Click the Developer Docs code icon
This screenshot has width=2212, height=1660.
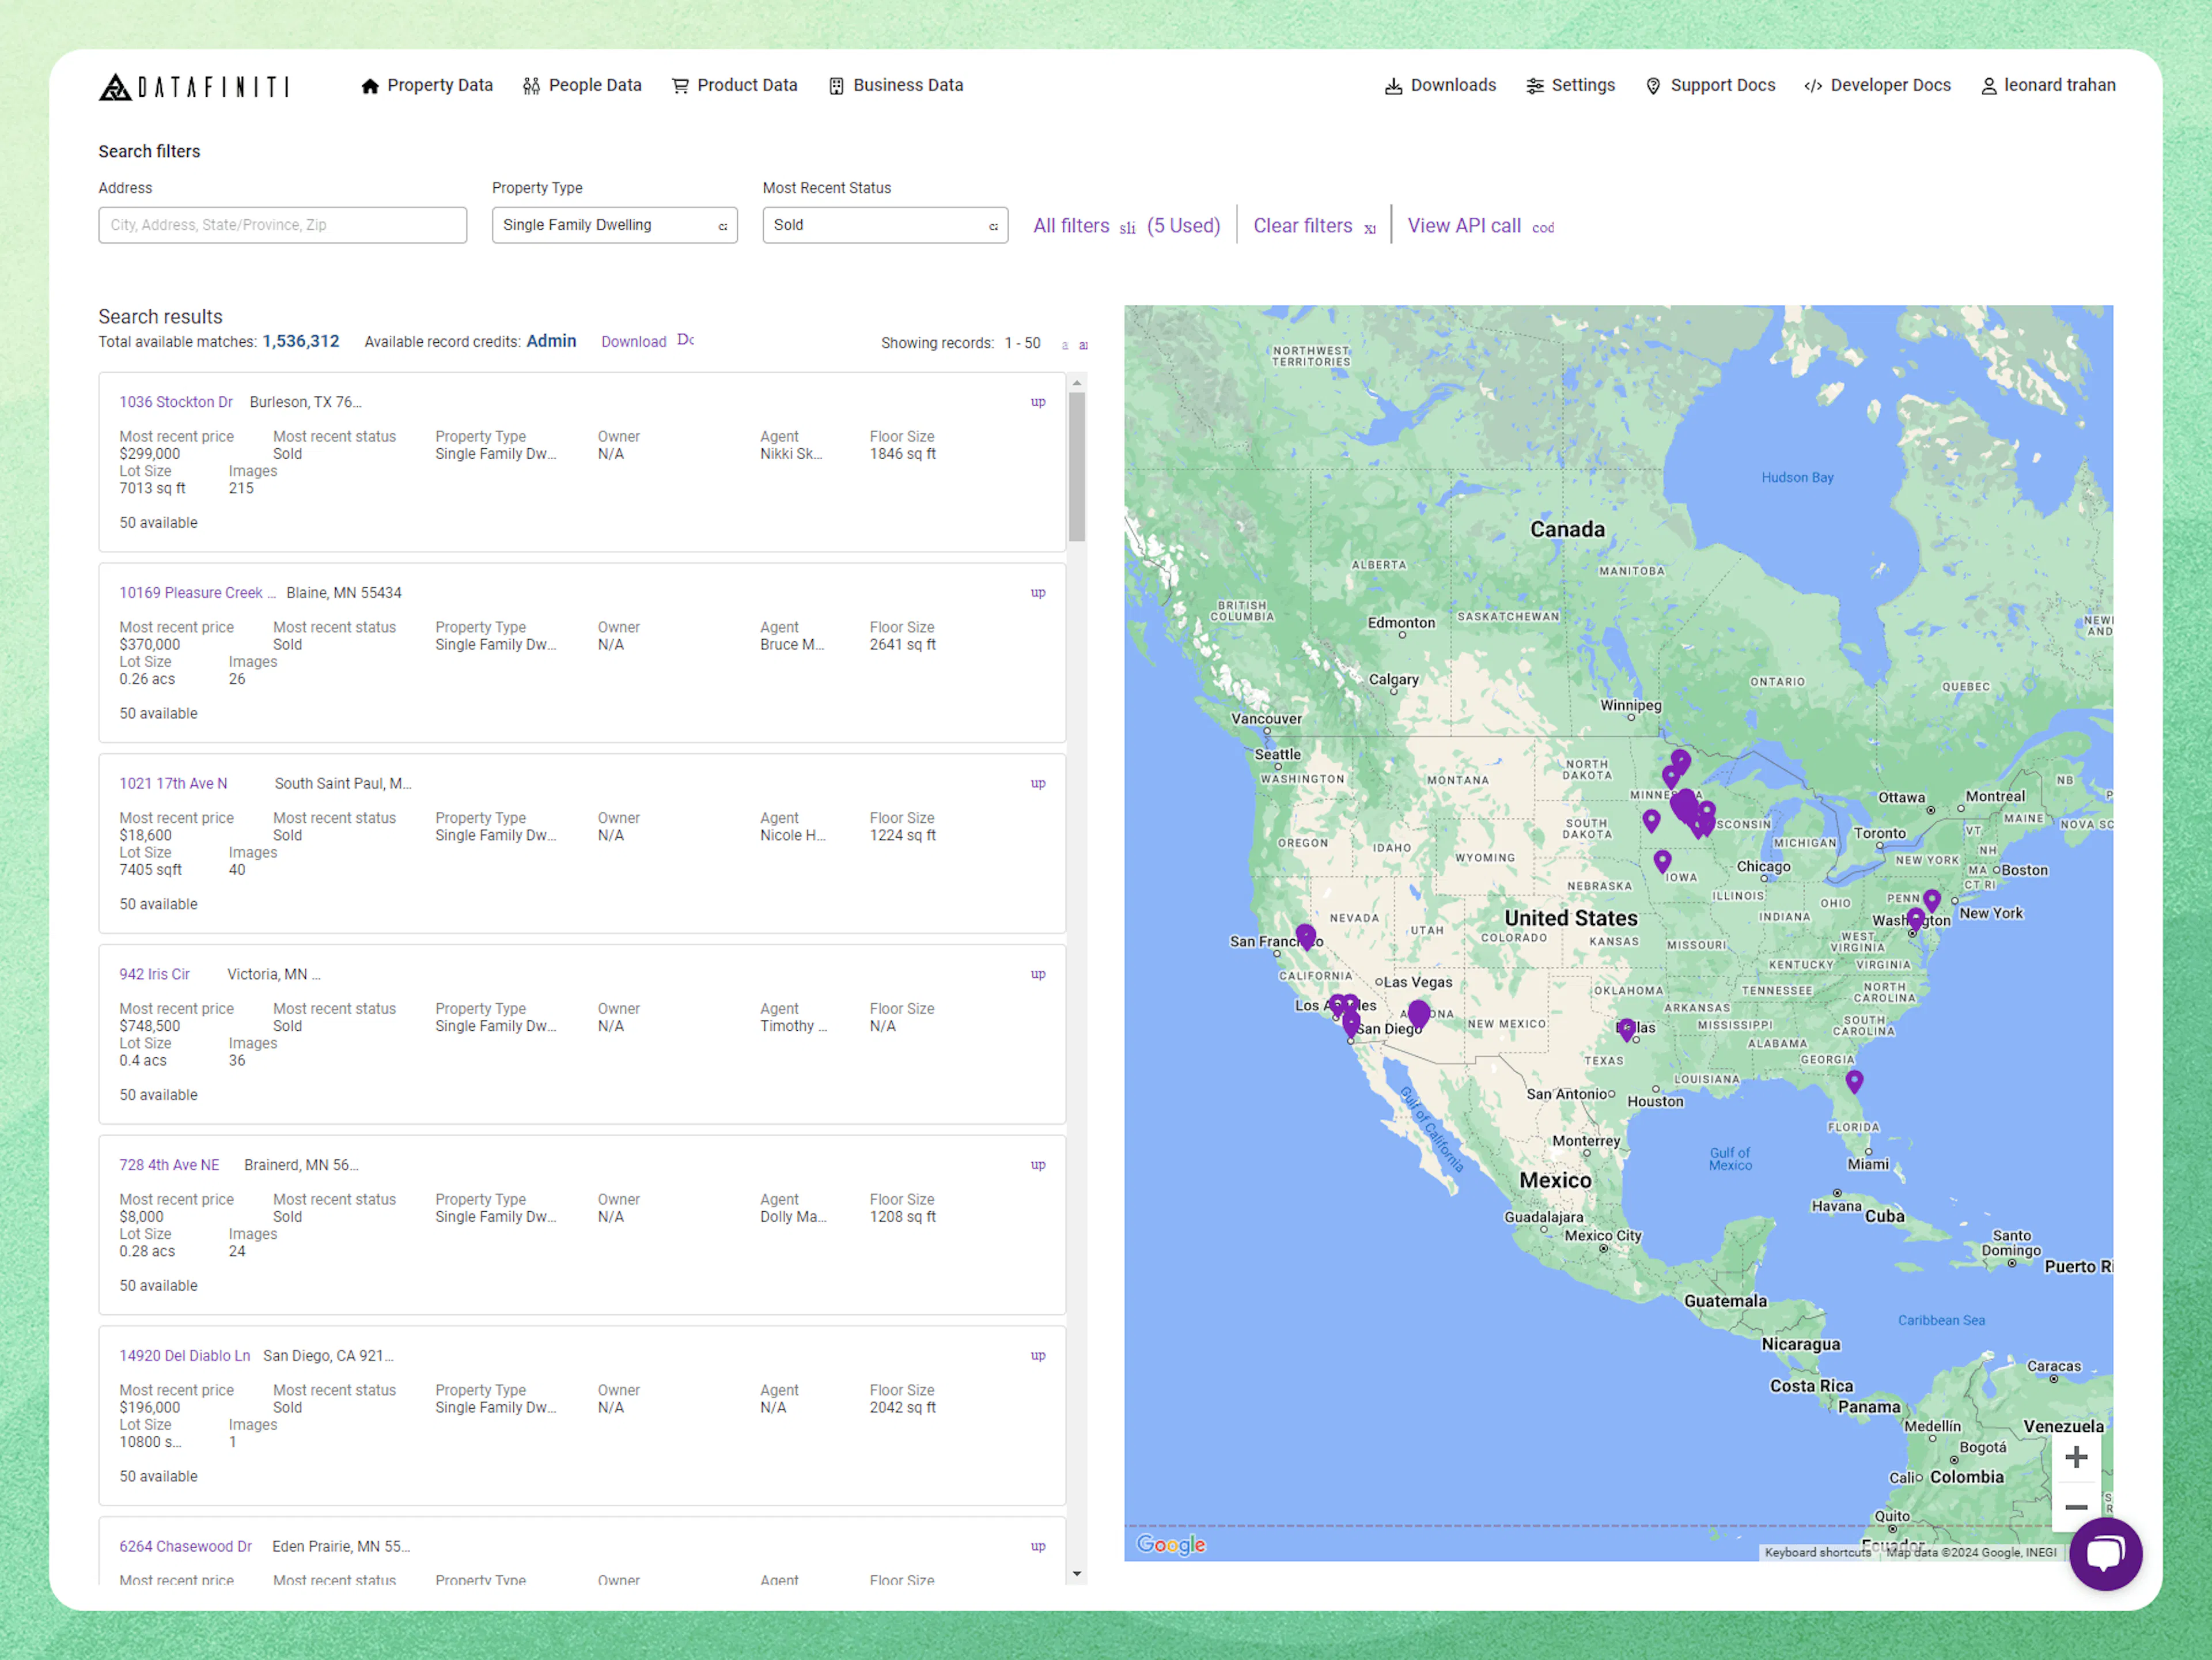pyautogui.click(x=1812, y=86)
